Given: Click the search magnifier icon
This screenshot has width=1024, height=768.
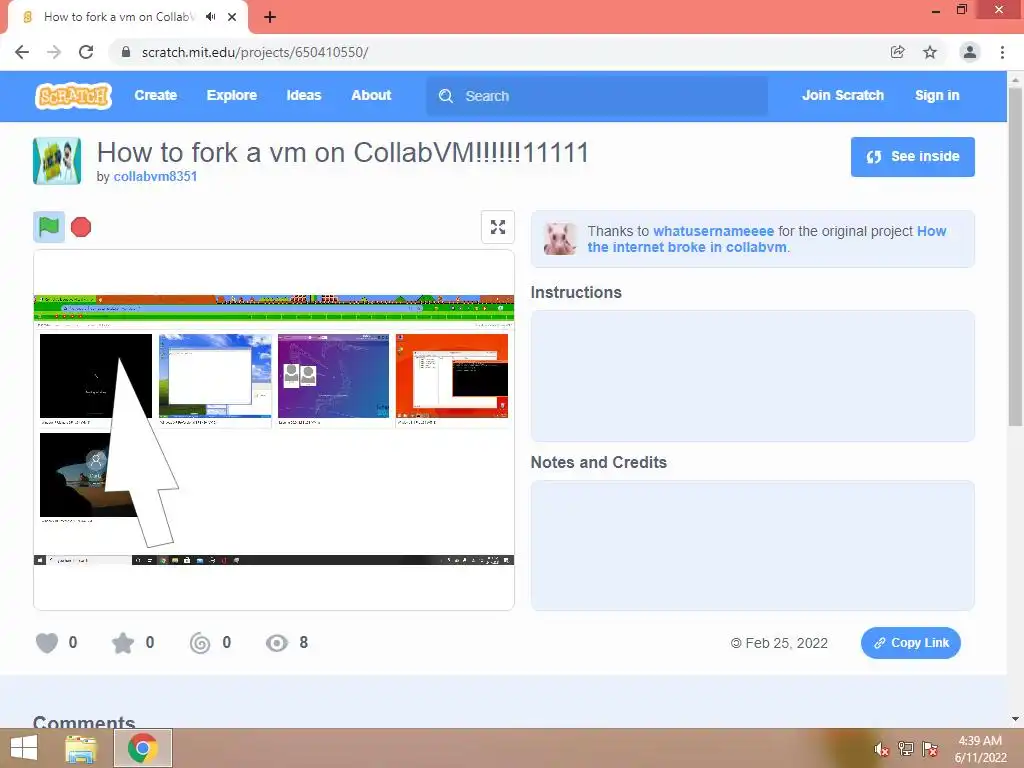Looking at the screenshot, I should tap(445, 96).
